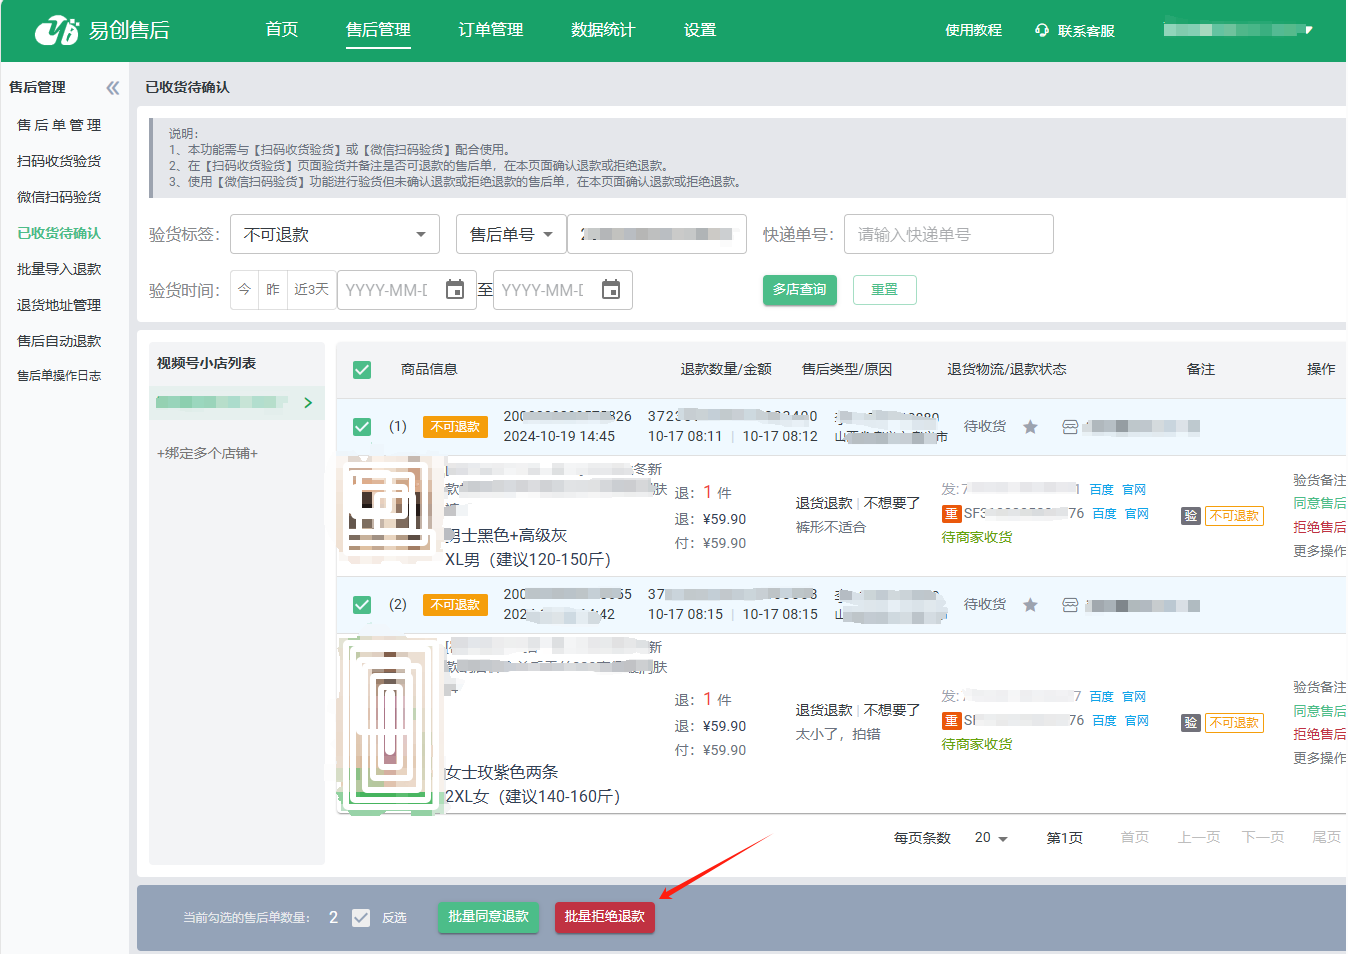The width and height of the screenshot is (1348, 954).
Task: Toggle the 反选 invert selection checkbox
Action: pos(361,918)
